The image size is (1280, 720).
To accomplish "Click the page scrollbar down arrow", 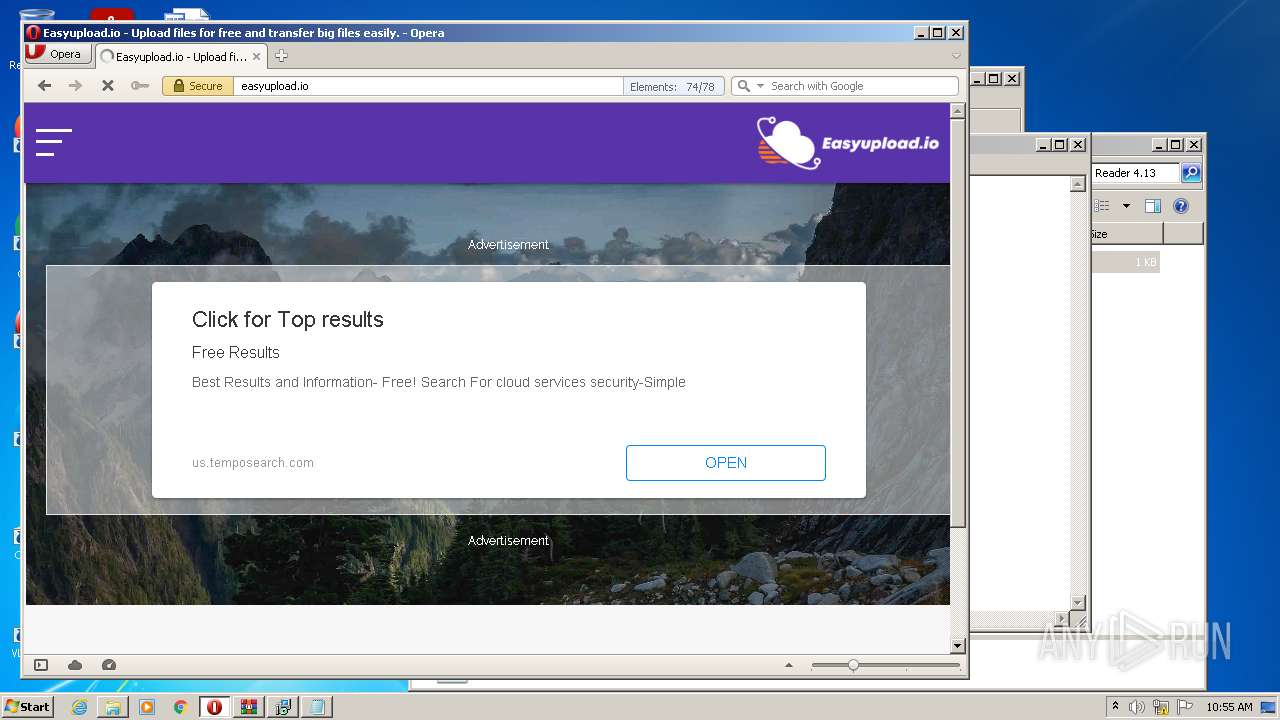I will tap(957, 646).
